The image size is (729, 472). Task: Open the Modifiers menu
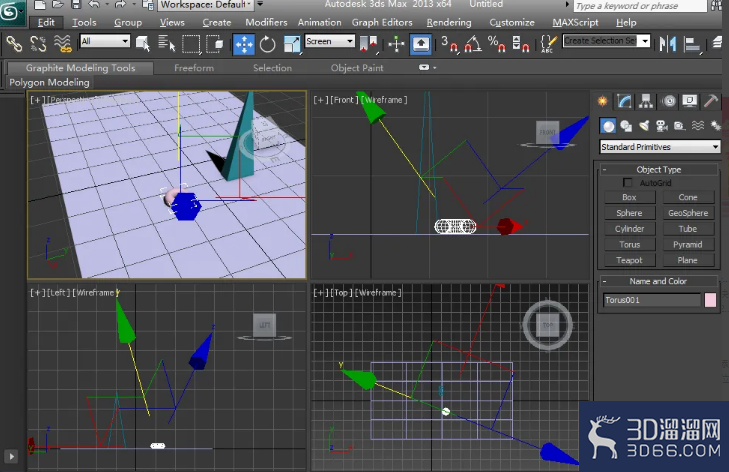point(266,22)
